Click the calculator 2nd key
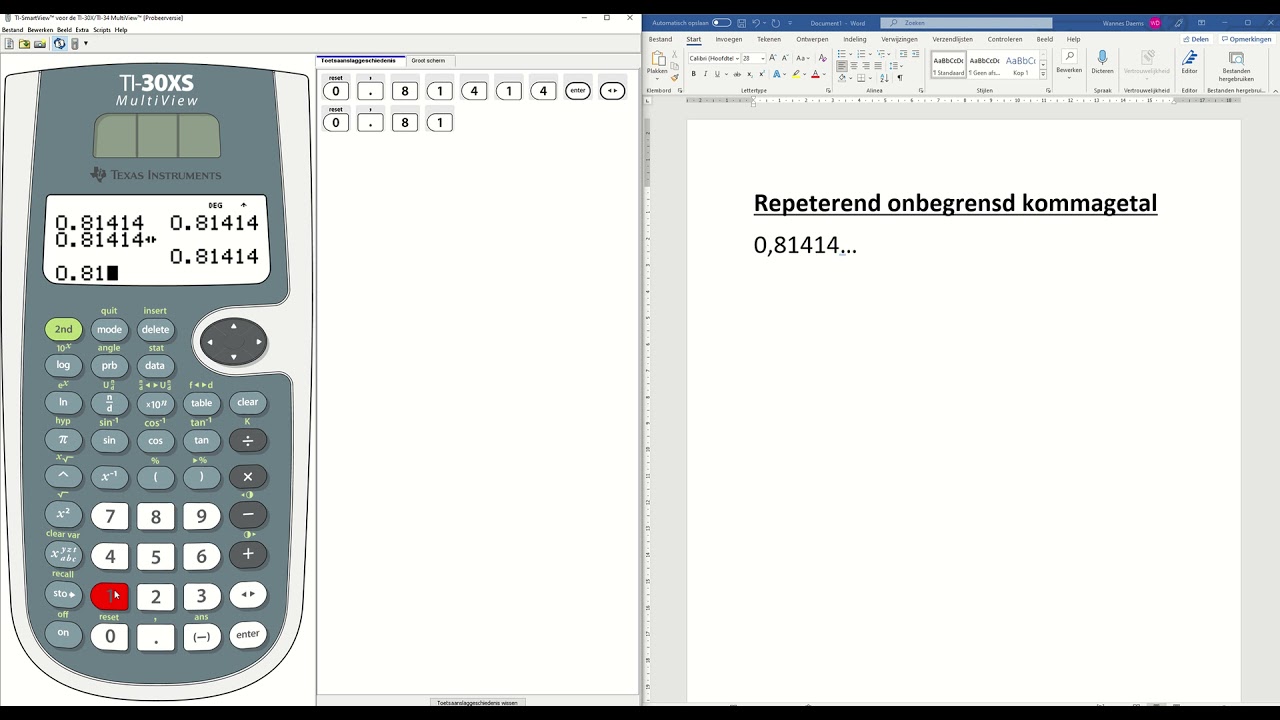Image resolution: width=1280 pixels, height=720 pixels. 63,329
